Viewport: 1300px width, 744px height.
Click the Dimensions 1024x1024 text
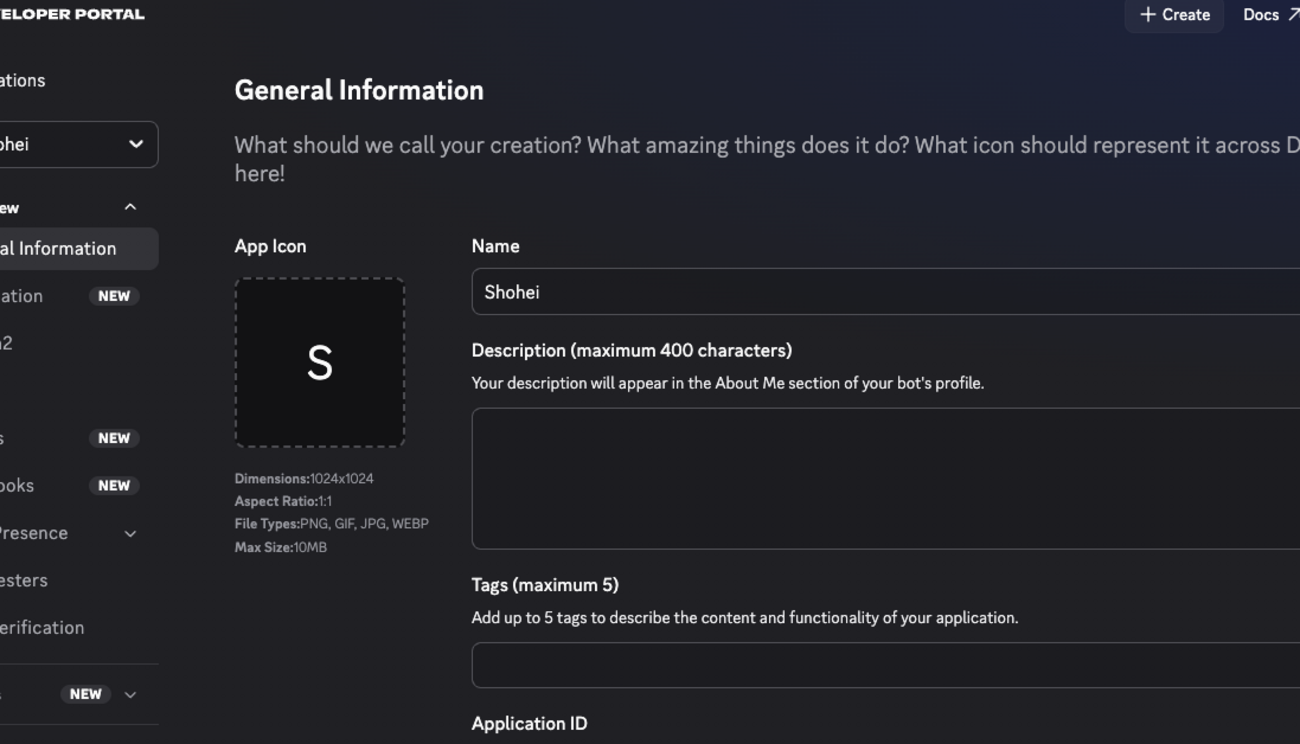point(304,479)
